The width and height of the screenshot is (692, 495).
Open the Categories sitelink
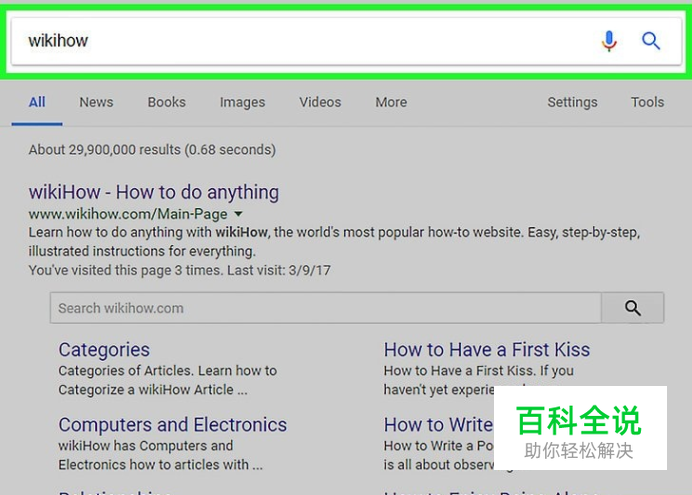coord(104,350)
